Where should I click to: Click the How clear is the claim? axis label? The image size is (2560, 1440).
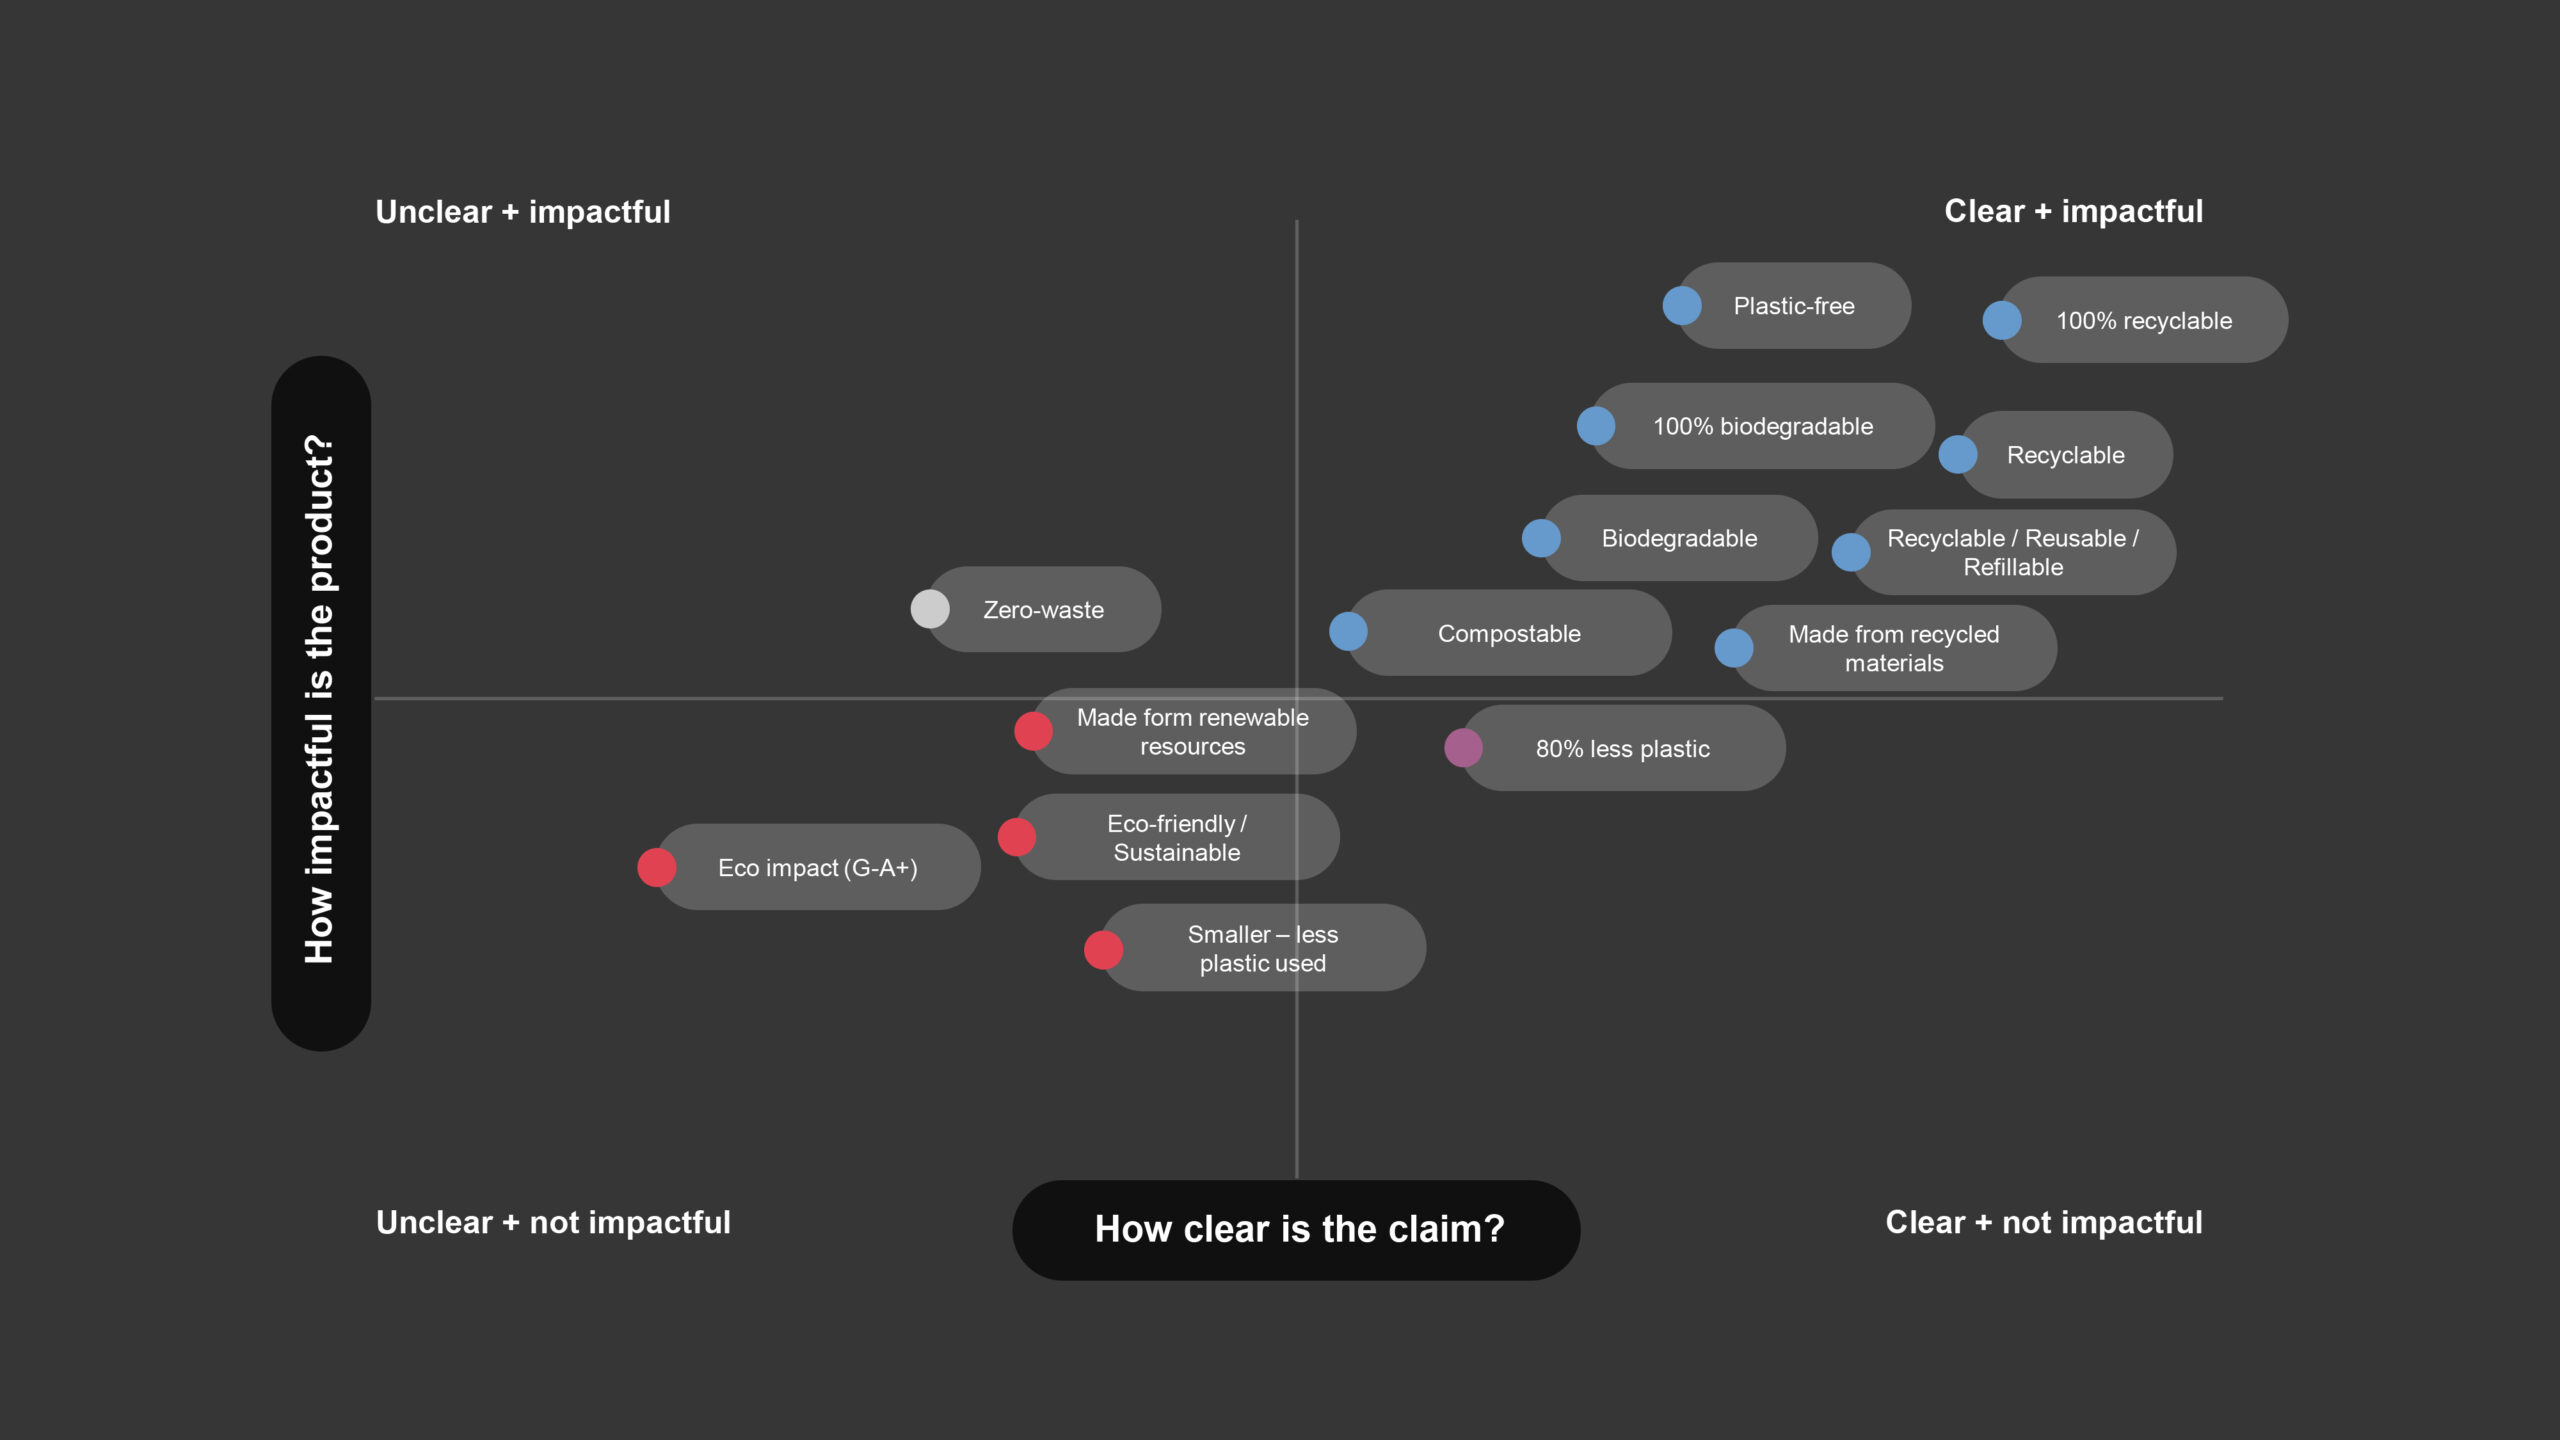coord(1296,1230)
